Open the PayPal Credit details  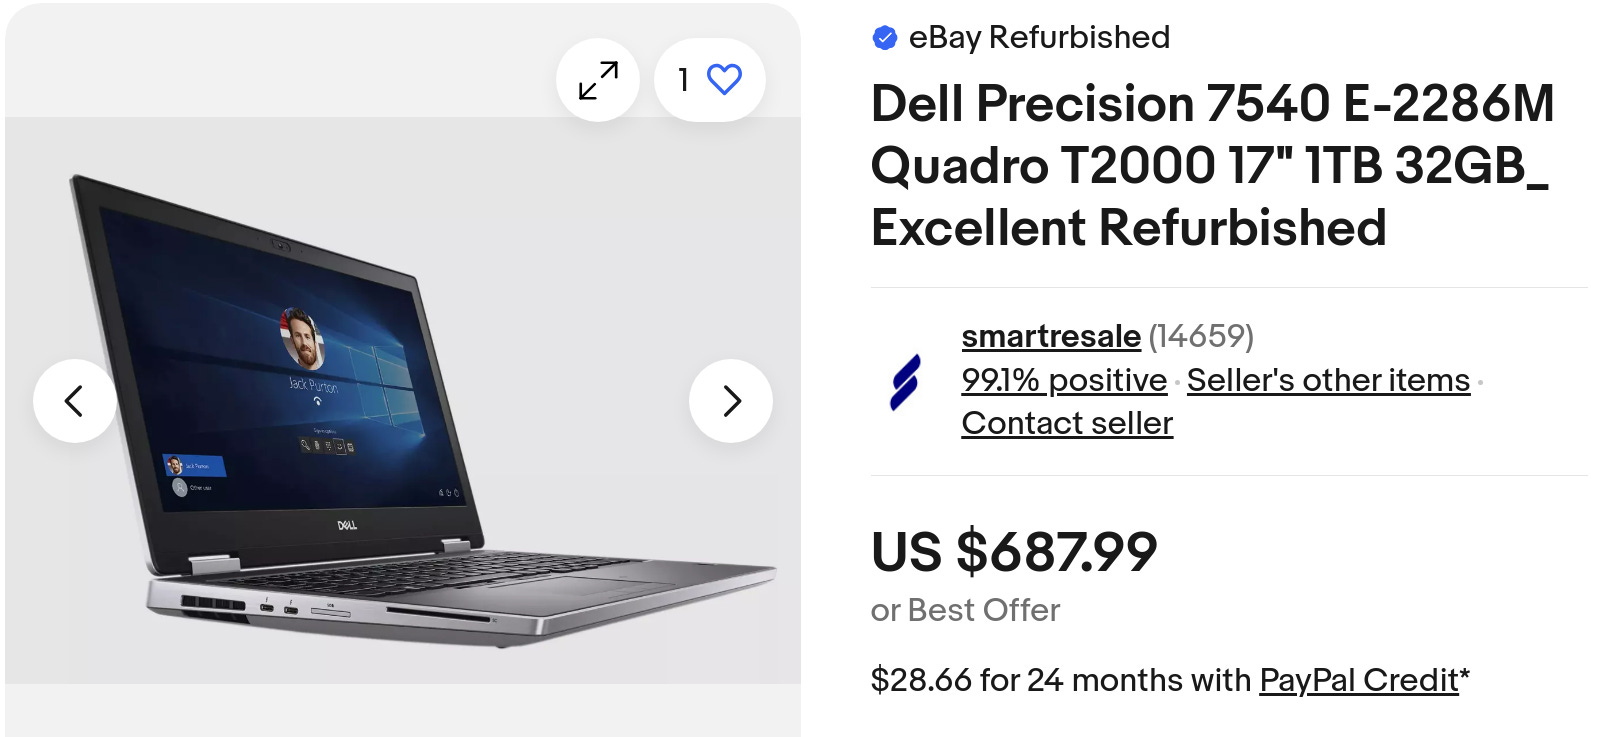pos(1359,680)
